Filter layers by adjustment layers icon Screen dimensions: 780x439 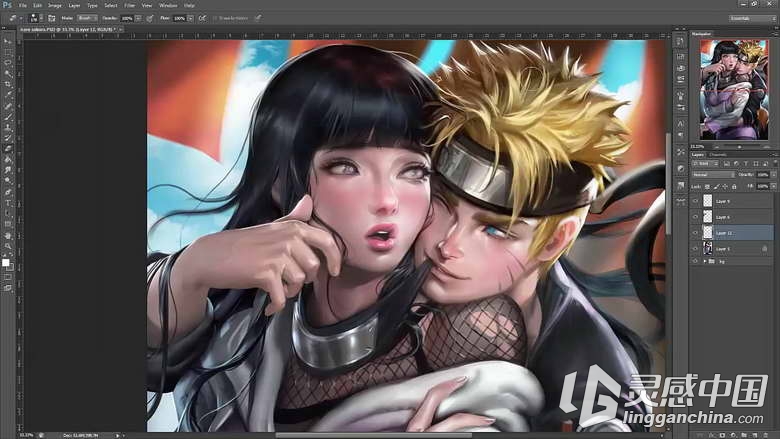[736, 164]
